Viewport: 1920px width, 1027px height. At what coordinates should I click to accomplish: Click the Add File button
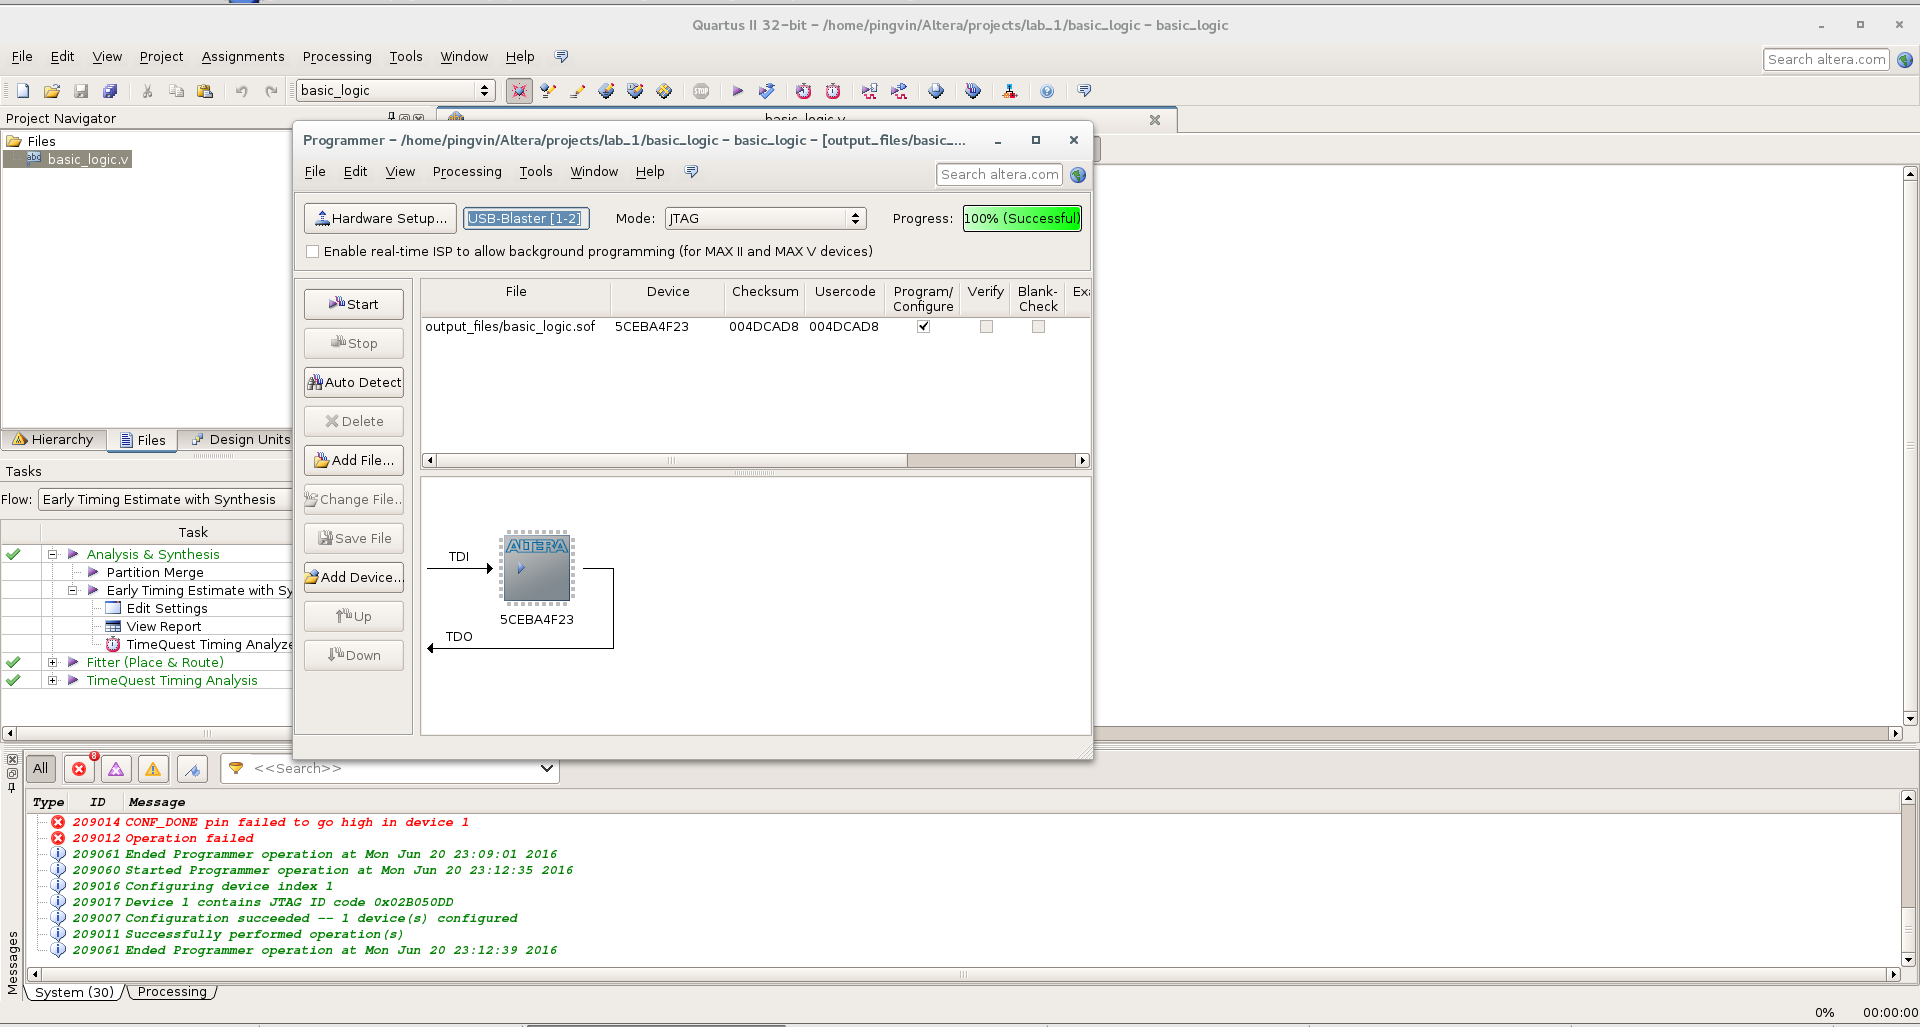pyautogui.click(x=354, y=461)
